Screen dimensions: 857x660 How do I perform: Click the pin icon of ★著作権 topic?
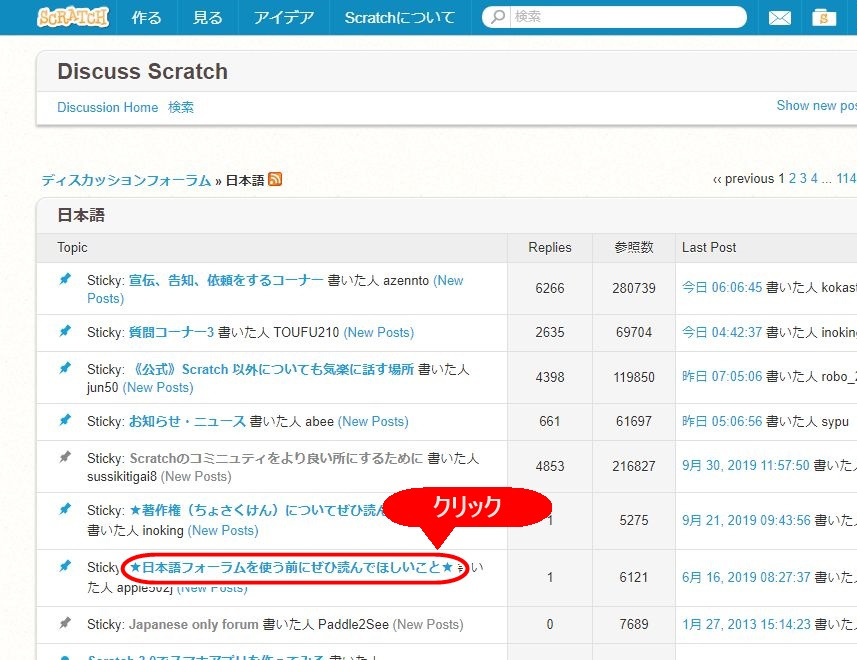click(65, 509)
